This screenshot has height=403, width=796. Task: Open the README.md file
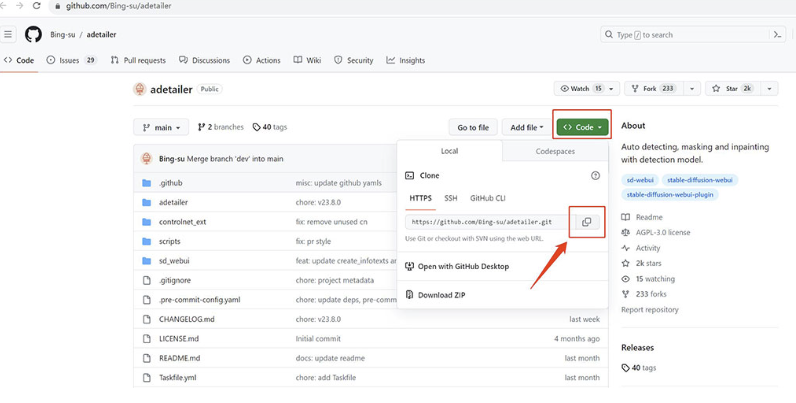point(179,358)
